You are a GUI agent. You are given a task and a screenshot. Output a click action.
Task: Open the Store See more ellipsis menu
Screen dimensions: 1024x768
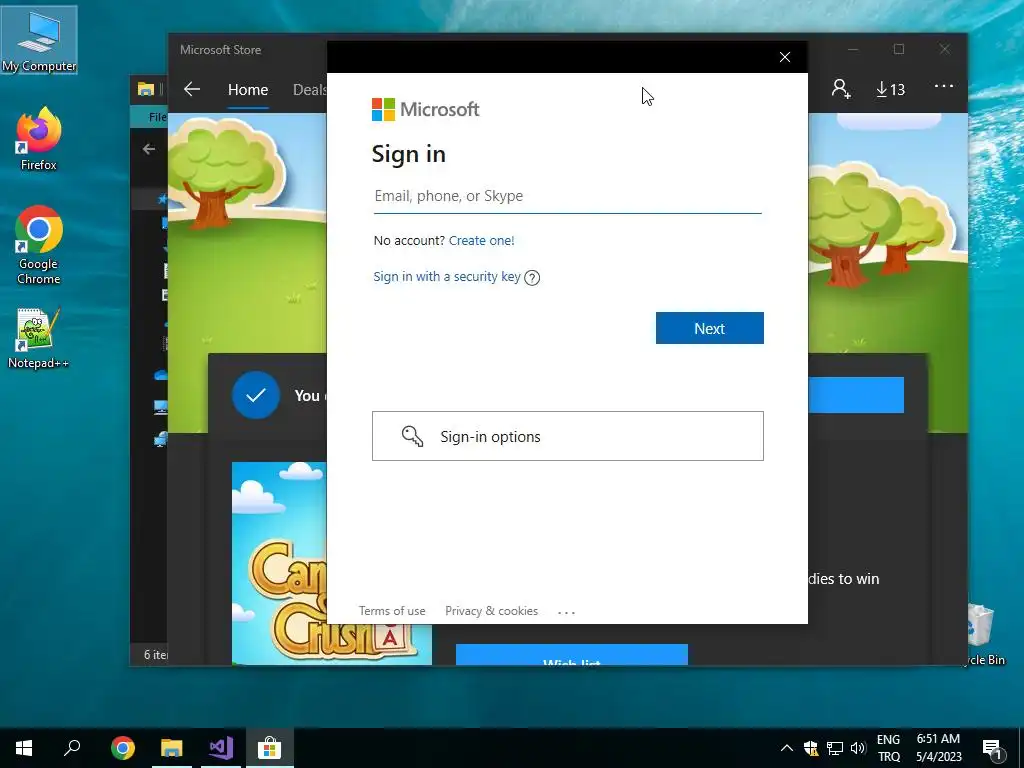944,86
